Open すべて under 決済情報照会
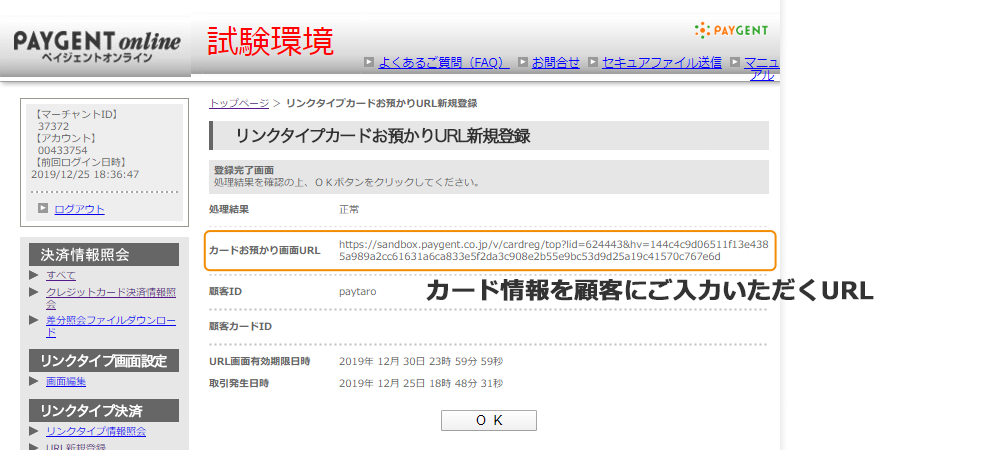The width and height of the screenshot is (1000, 450). point(61,275)
